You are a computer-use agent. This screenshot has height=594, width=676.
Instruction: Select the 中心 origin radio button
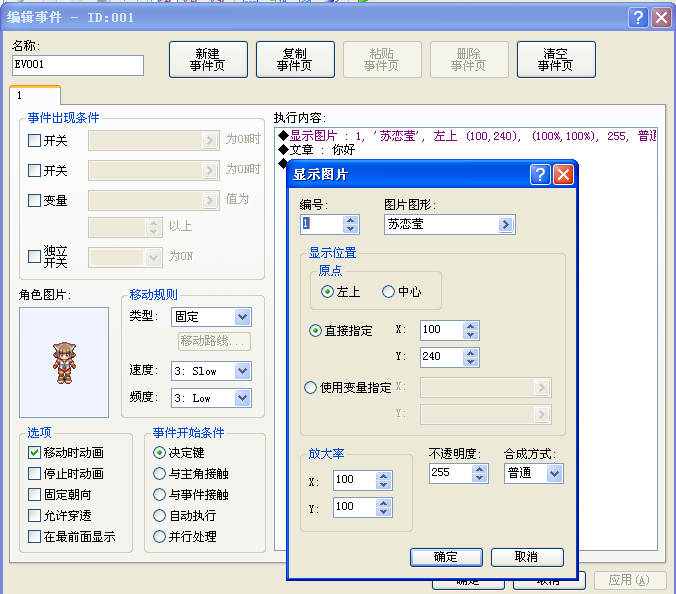(x=388, y=292)
